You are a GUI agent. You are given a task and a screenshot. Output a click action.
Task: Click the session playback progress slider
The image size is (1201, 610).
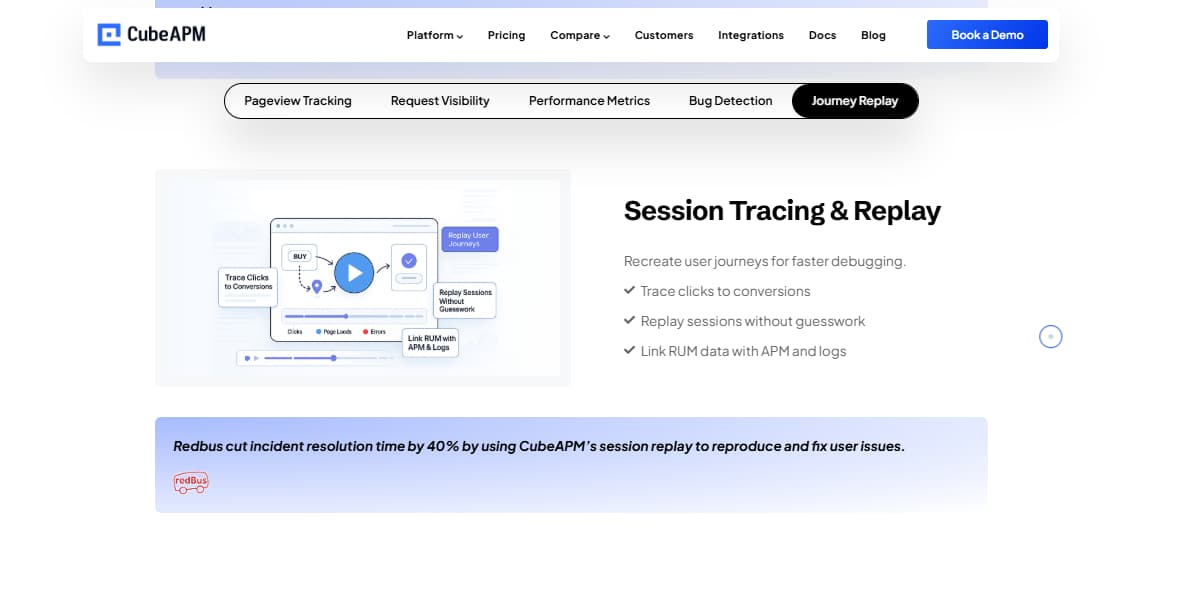(x=347, y=316)
